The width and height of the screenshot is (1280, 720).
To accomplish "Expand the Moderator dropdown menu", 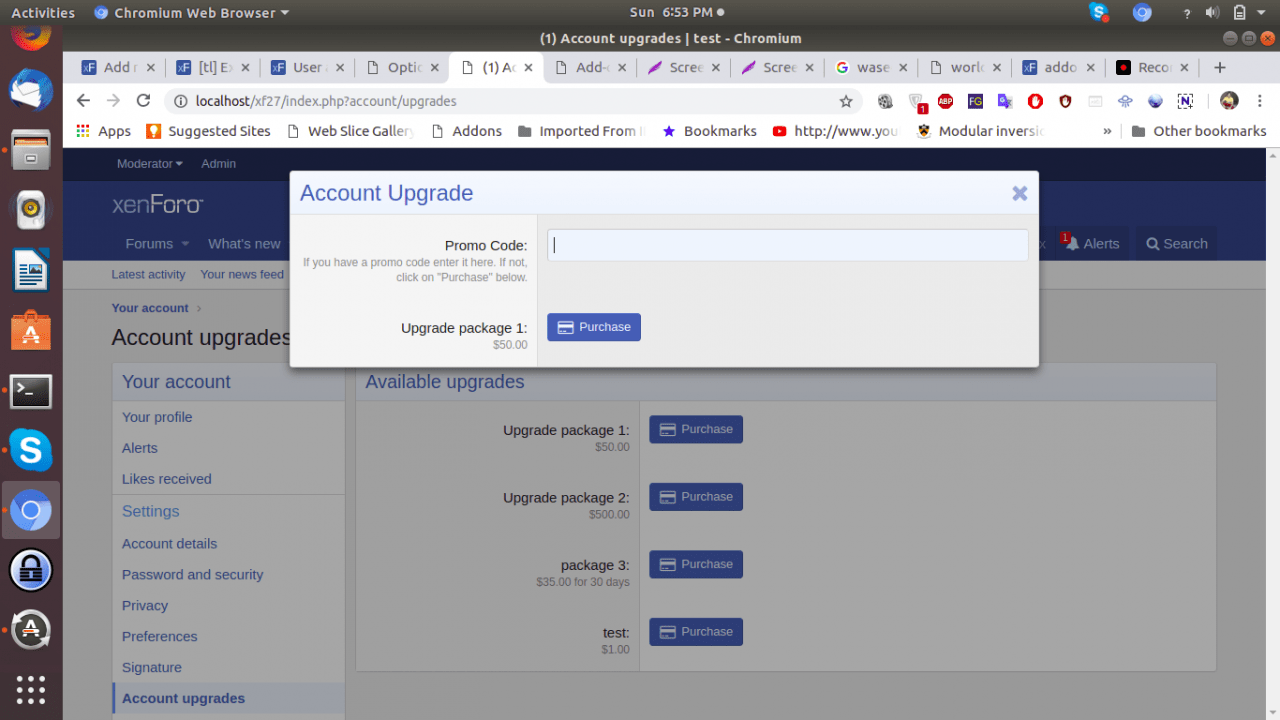I will [150, 164].
